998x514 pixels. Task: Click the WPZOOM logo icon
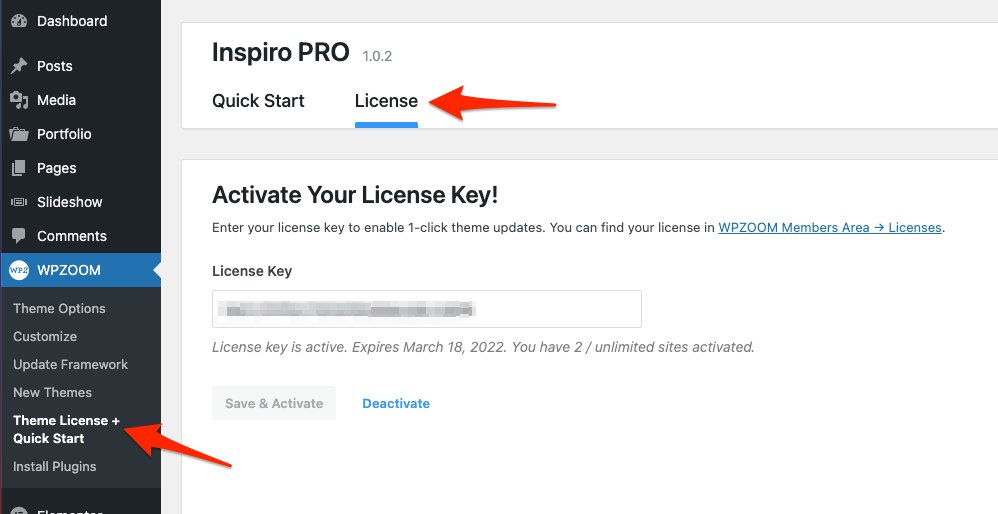click(x=19, y=270)
